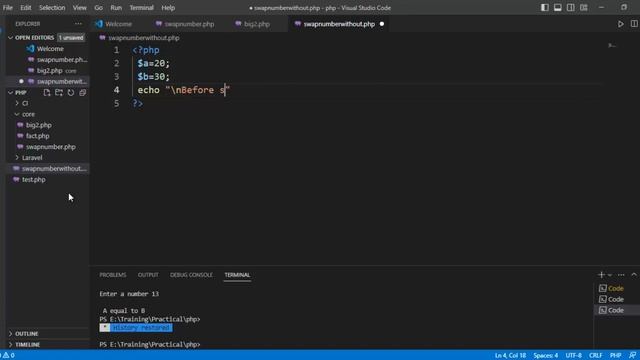Click PHP language mode status item
Viewport: 640px width, 360px height.
point(616,356)
